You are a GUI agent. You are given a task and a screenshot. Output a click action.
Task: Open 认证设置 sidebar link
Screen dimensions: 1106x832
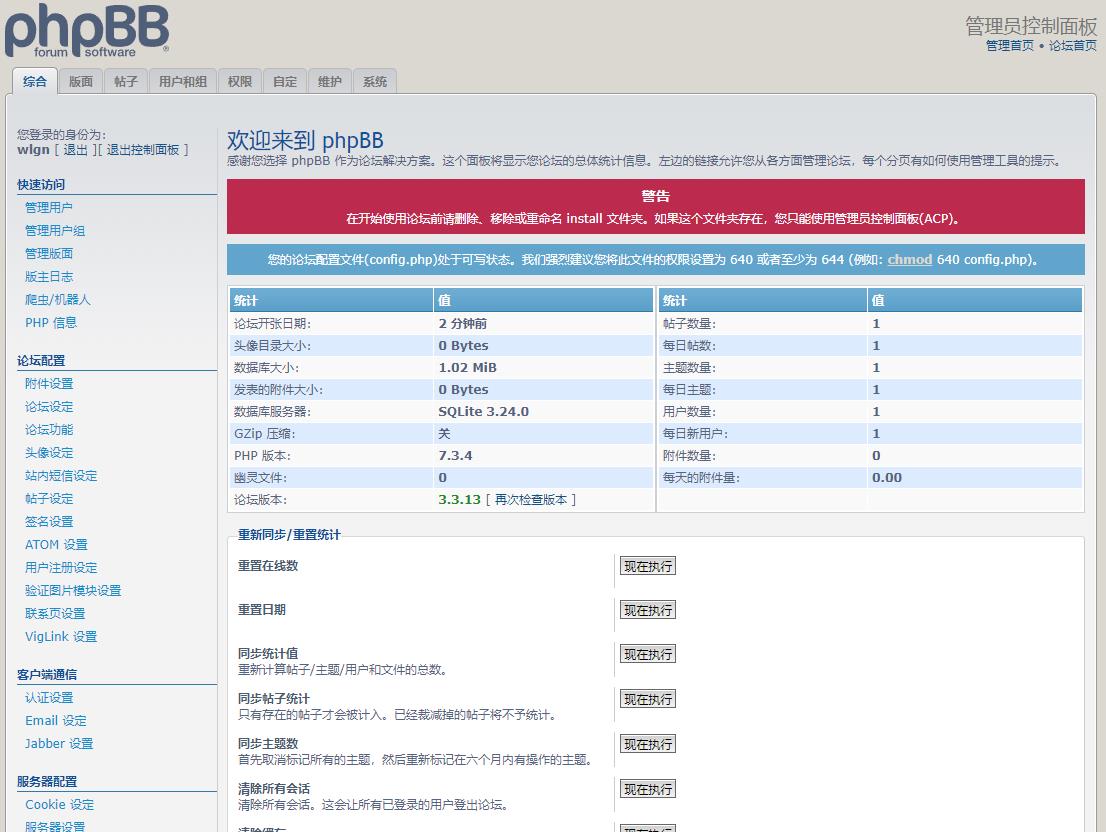click(x=49, y=697)
